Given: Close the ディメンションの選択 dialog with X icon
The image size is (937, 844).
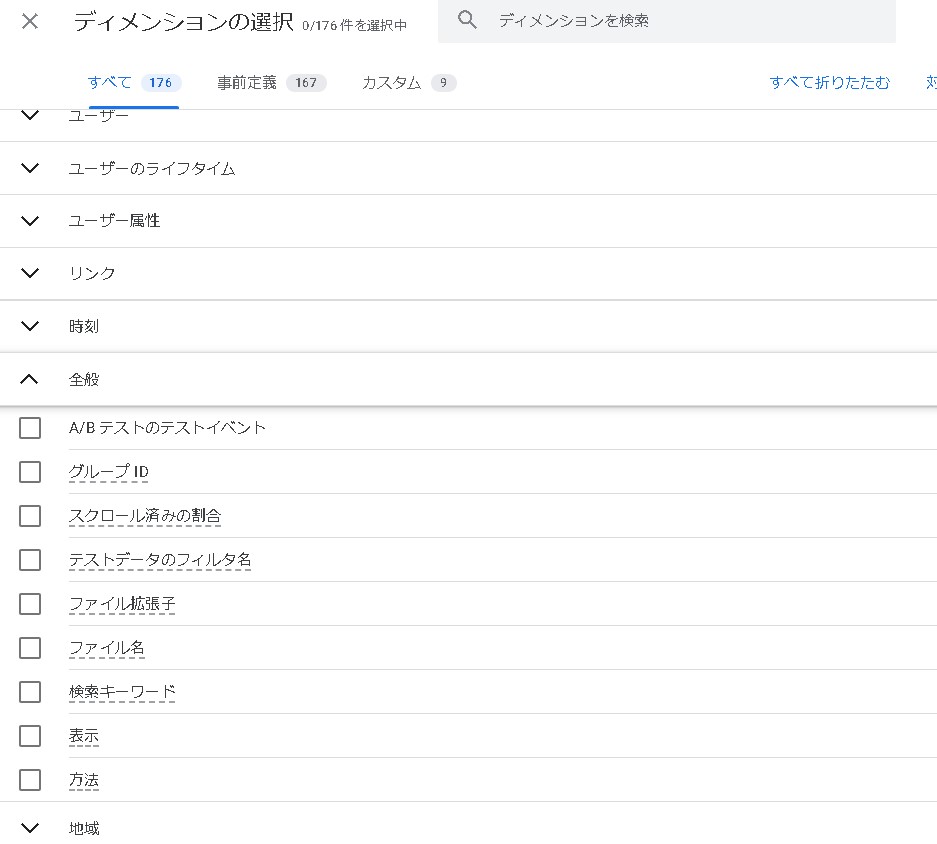Looking at the screenshot, I should coord(30,21).
